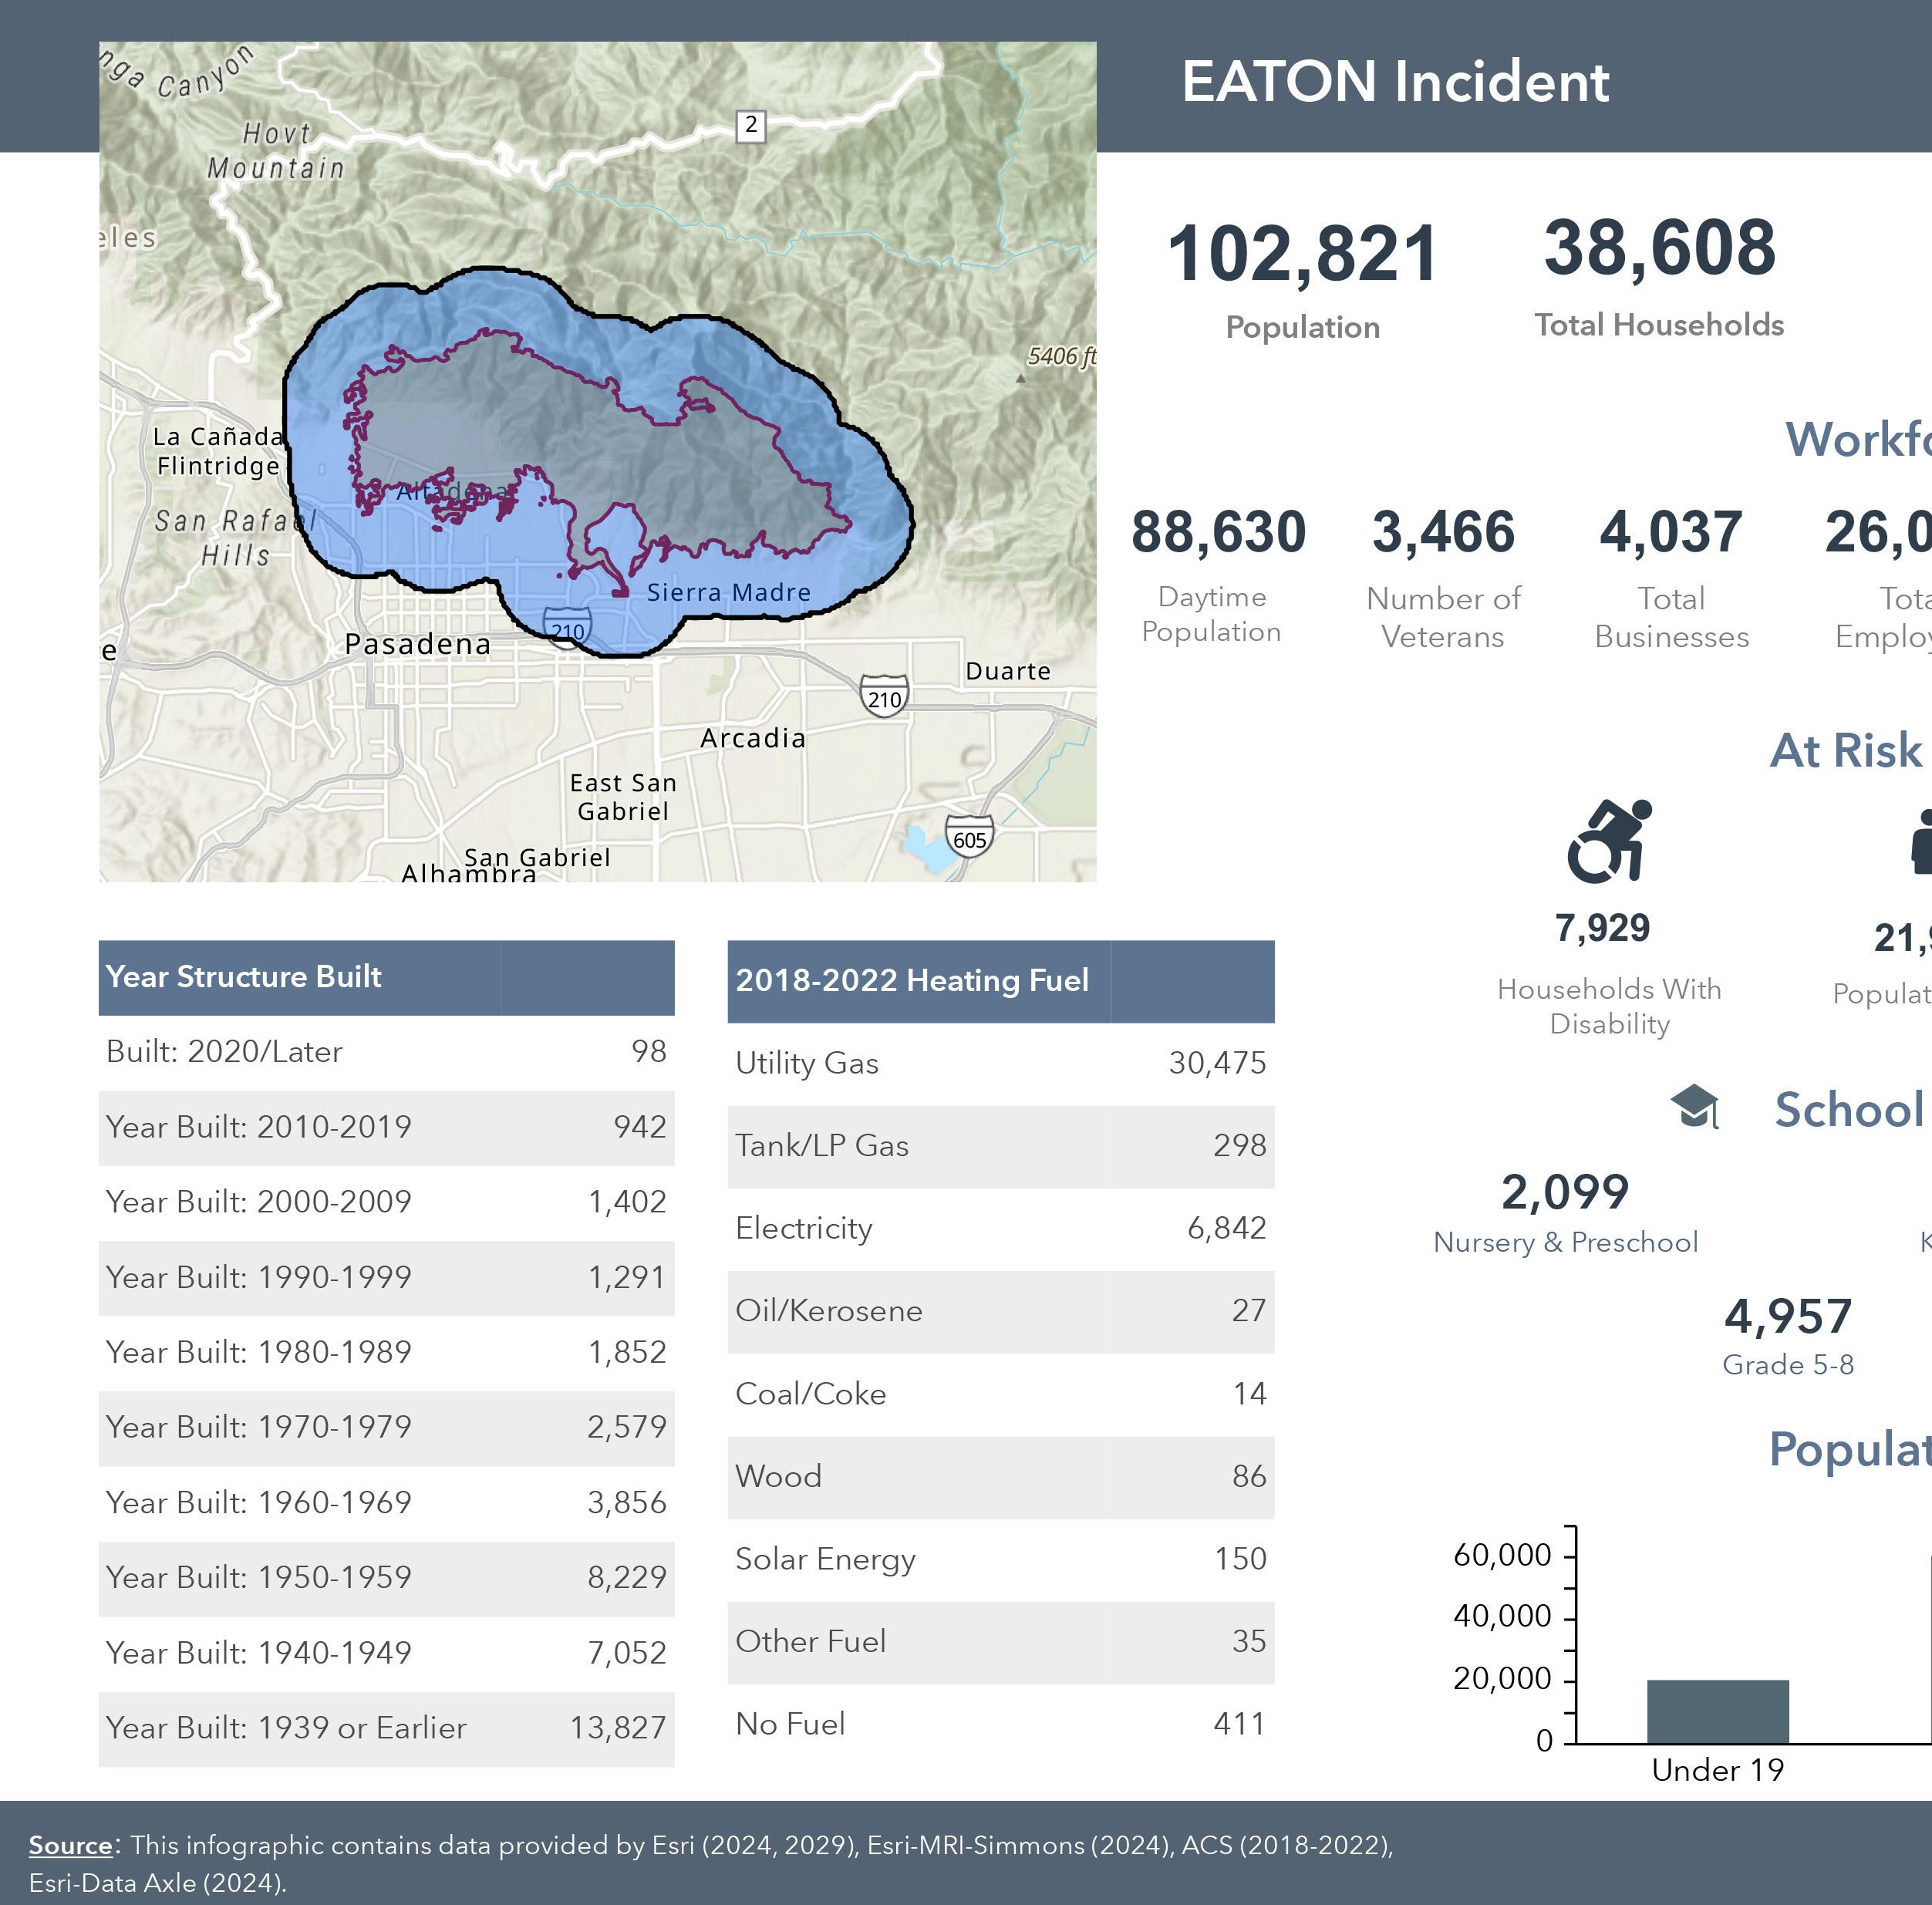1932x1905 pixels.
Task: Click the Sierra Madre map label
Action: coord(728,592)
